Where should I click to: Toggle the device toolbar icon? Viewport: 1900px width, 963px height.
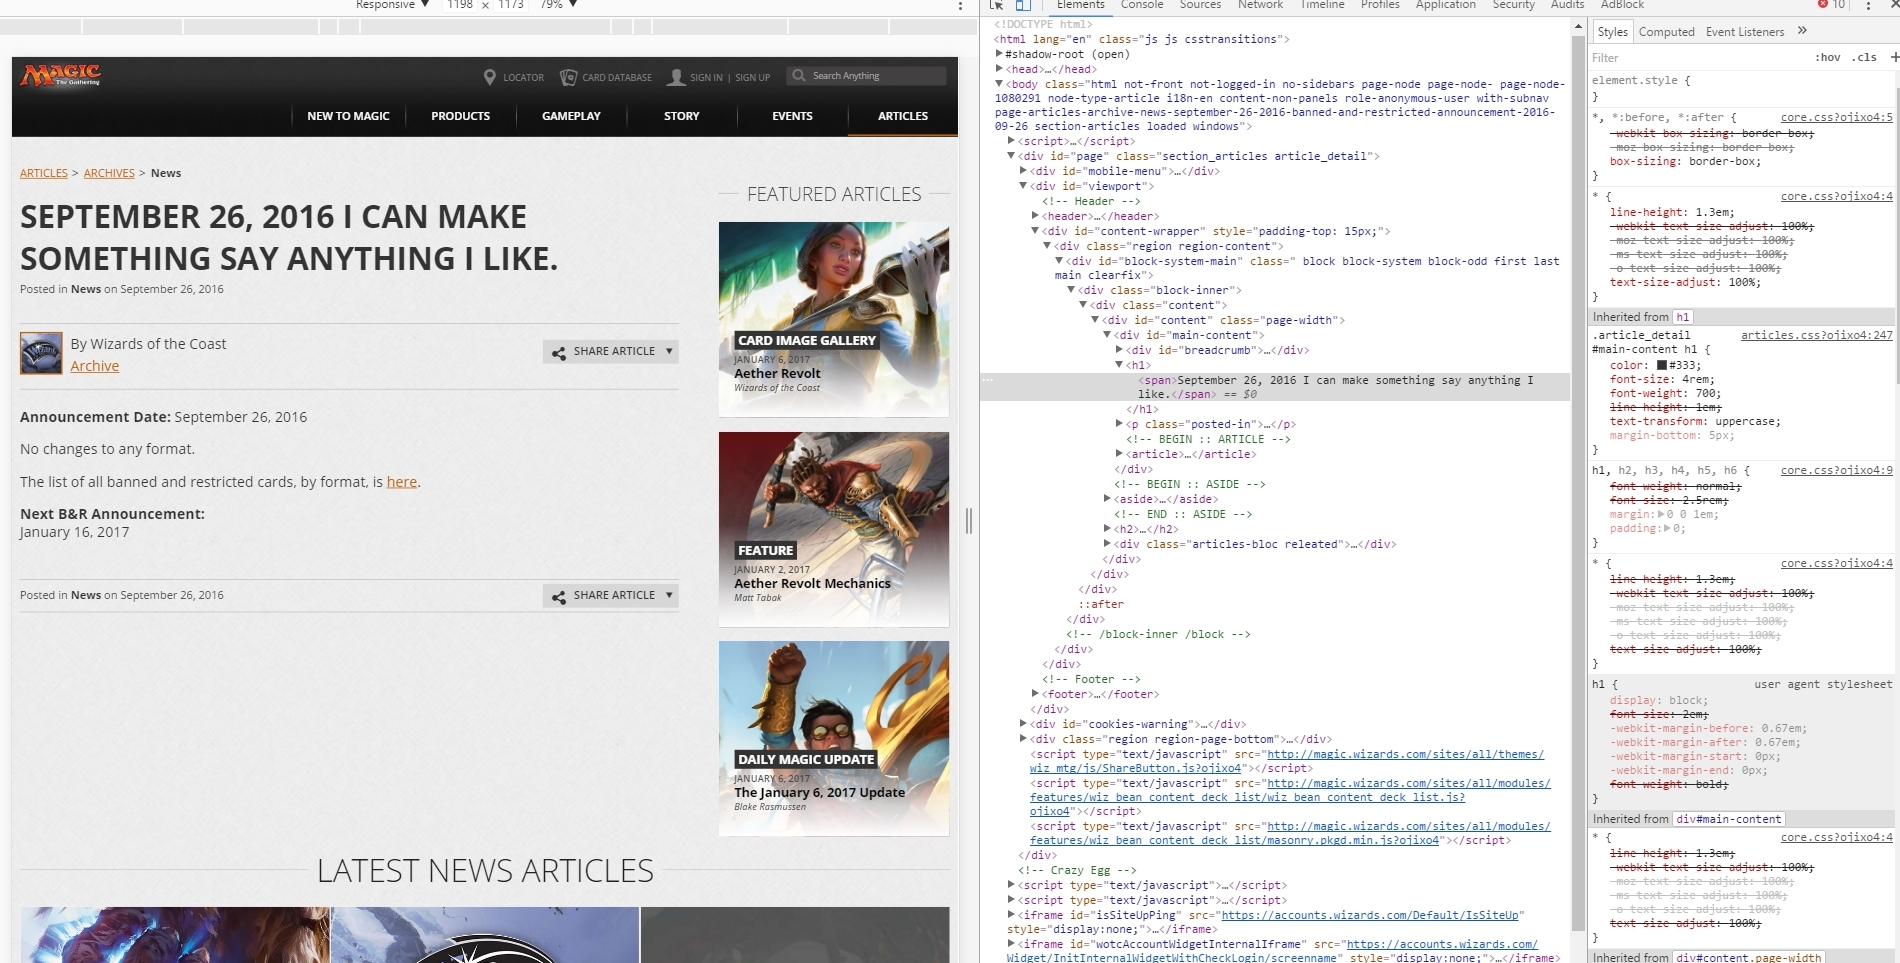(x=1023, y=5)
